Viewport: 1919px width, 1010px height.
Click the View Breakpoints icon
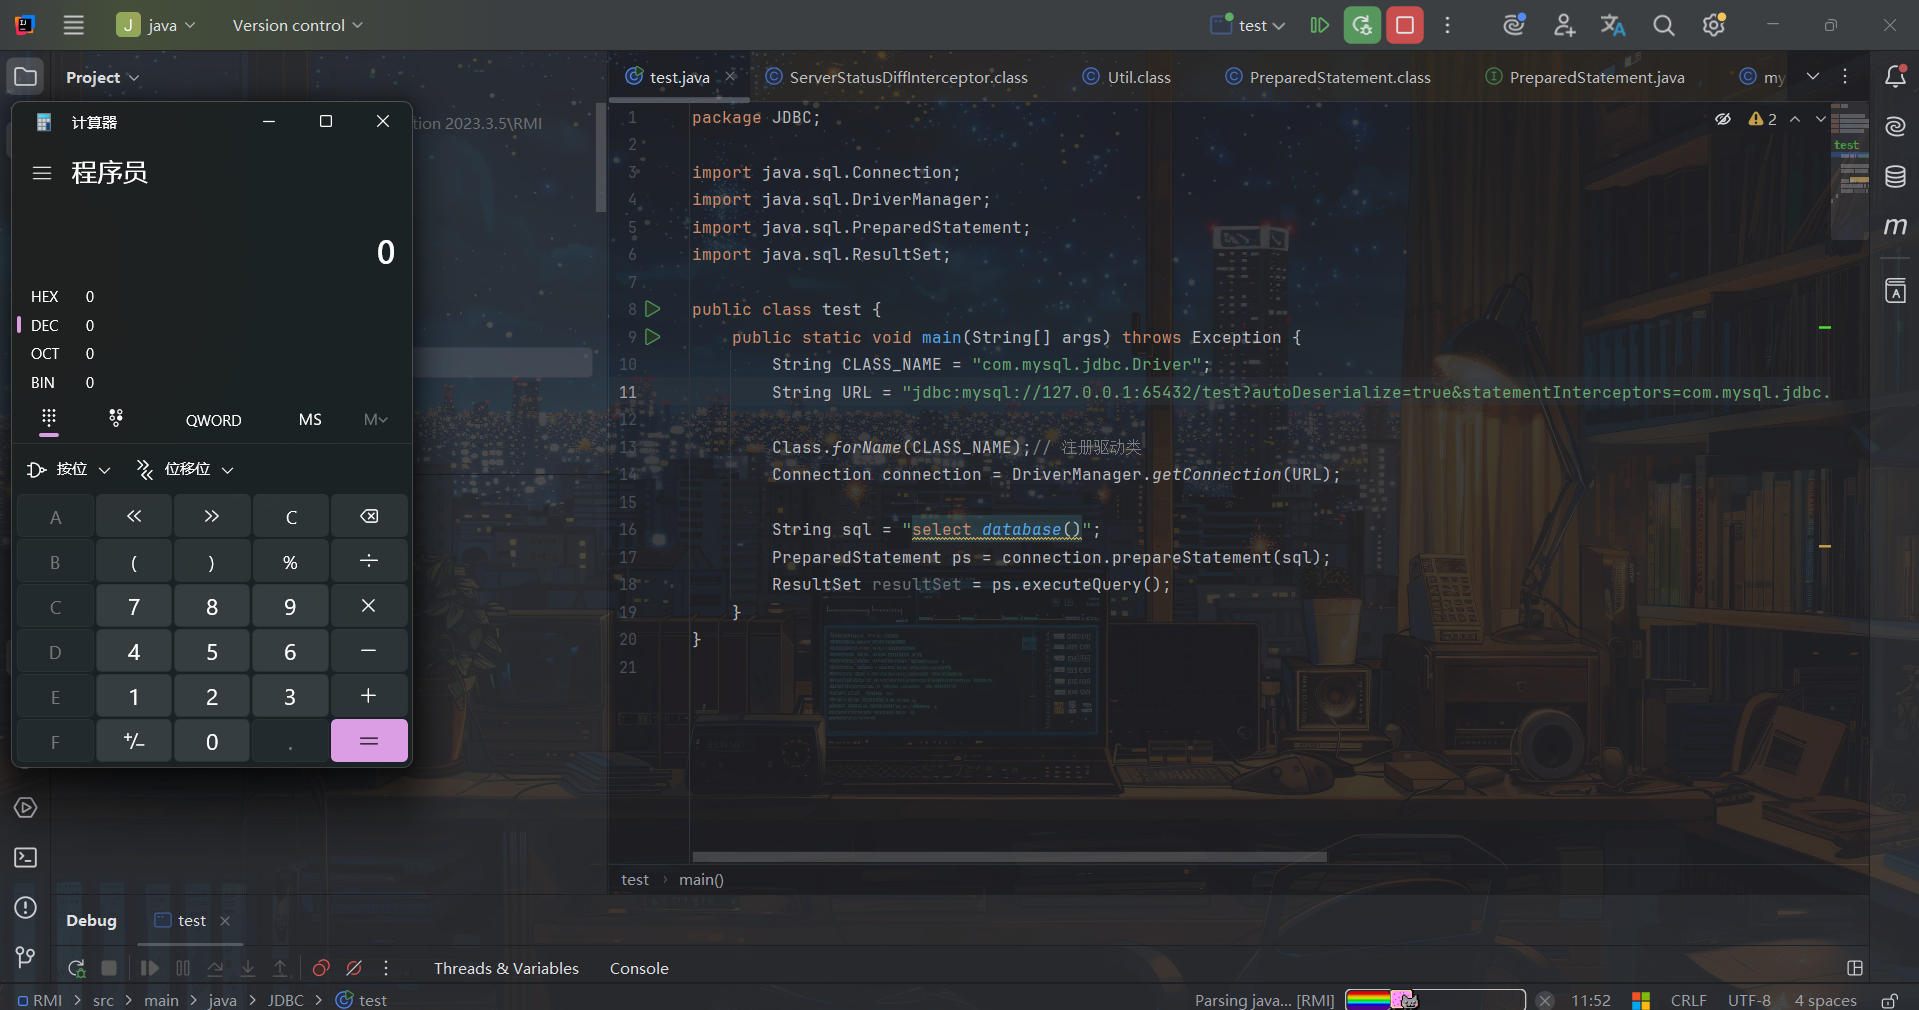321,968
